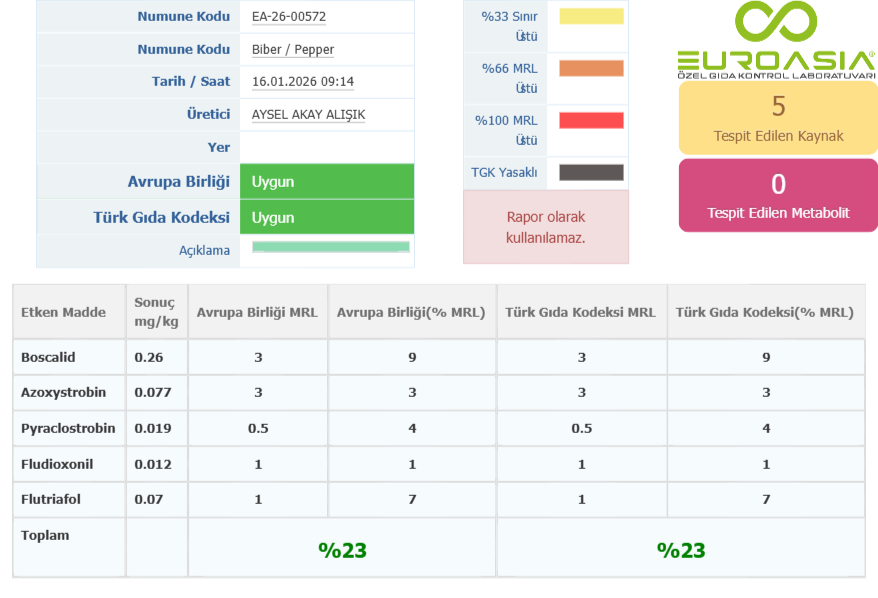Click the Sonuç mg/kg column header
878x598 pixels.
(155, 312)
